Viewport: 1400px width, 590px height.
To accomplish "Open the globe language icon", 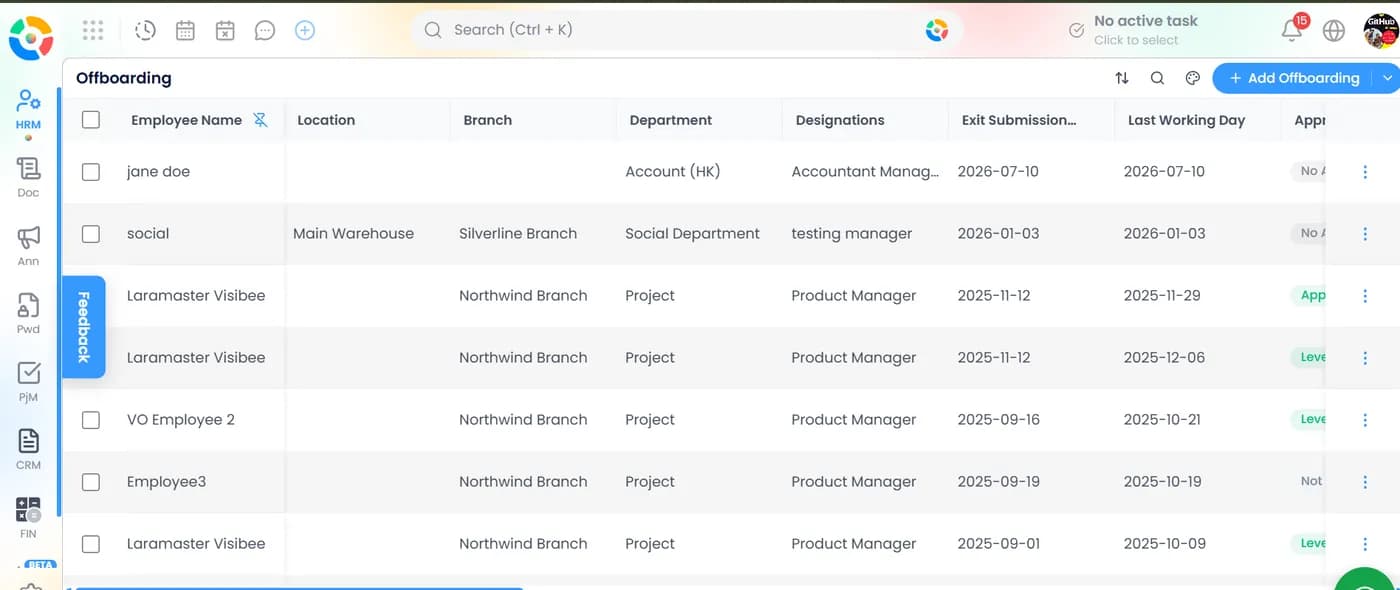I will (x=1334, y=30).
